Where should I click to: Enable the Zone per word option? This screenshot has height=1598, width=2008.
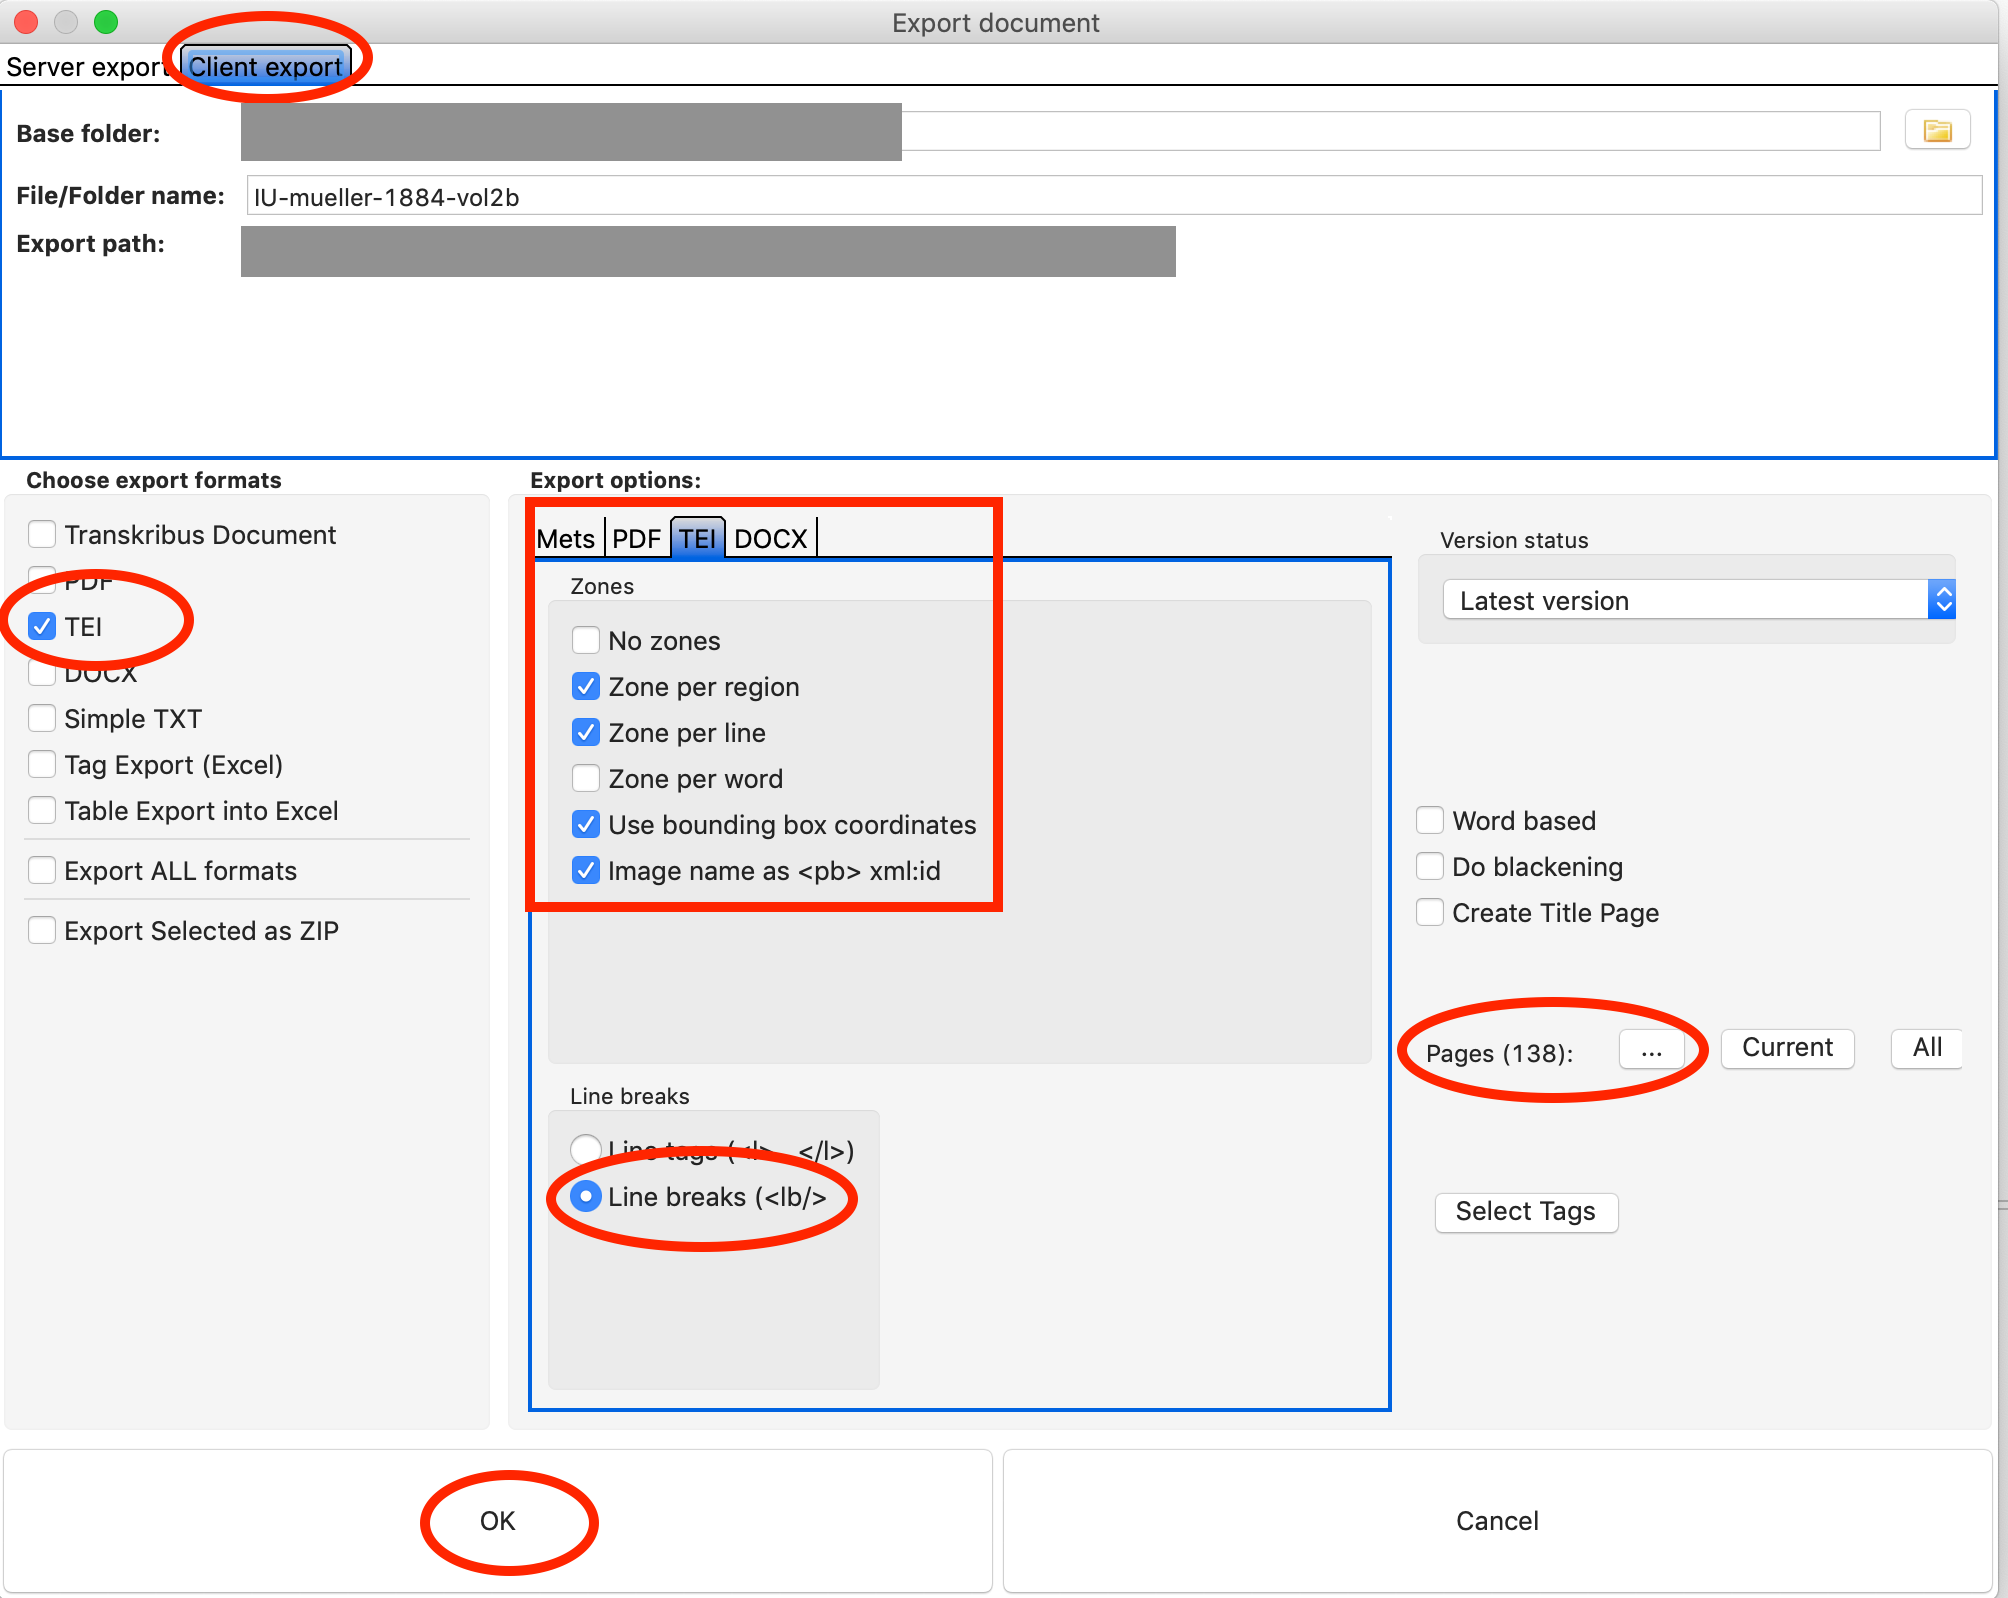tap(586, 778)
